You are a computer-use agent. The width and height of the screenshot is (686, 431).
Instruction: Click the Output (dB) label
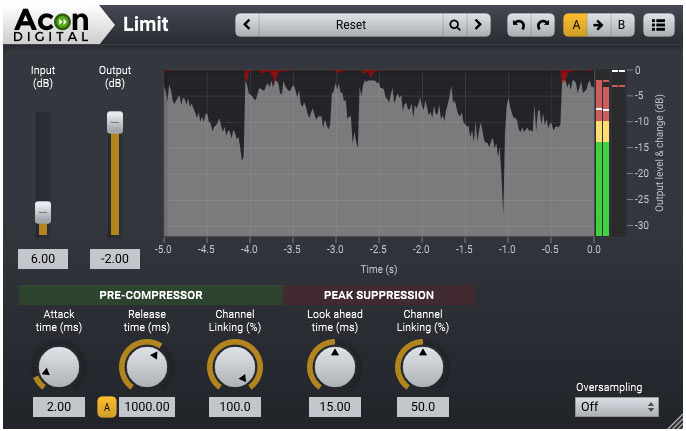[115, 77]
